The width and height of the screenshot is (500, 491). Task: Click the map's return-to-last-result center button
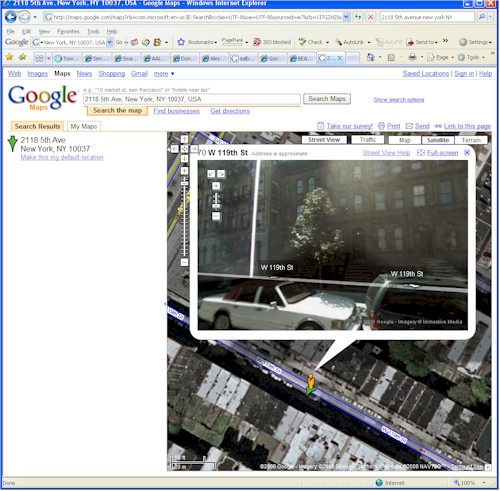pos(184,149)
